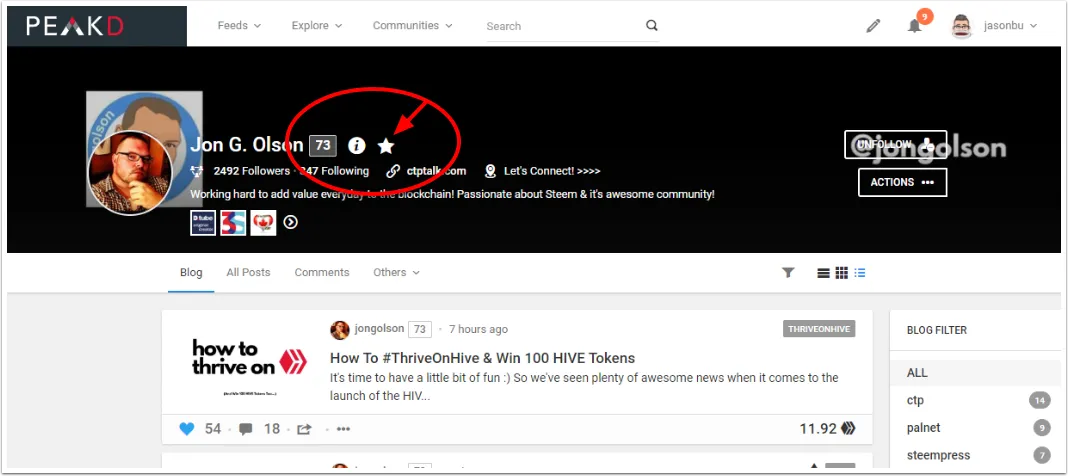The width and height of the screenshot is (1068, 476).
Task: Toggle the favorite star icon
Action: pos(386,145)
